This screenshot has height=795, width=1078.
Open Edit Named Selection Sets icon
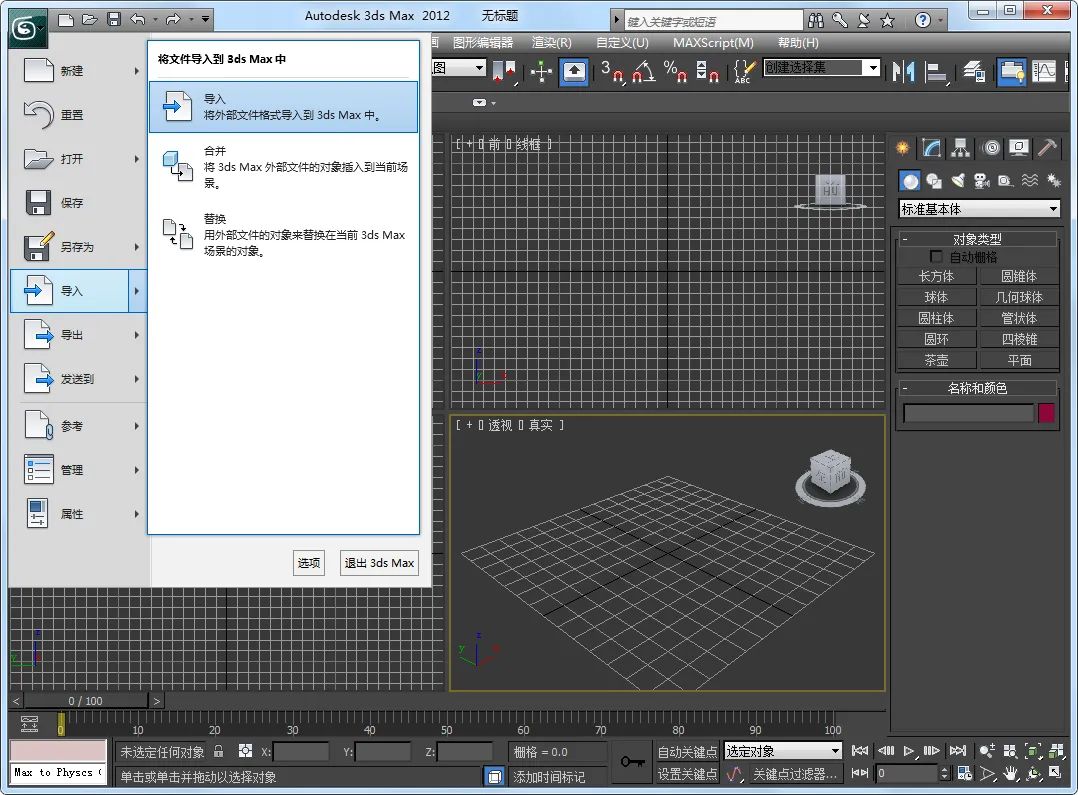(x=745, y=71)
